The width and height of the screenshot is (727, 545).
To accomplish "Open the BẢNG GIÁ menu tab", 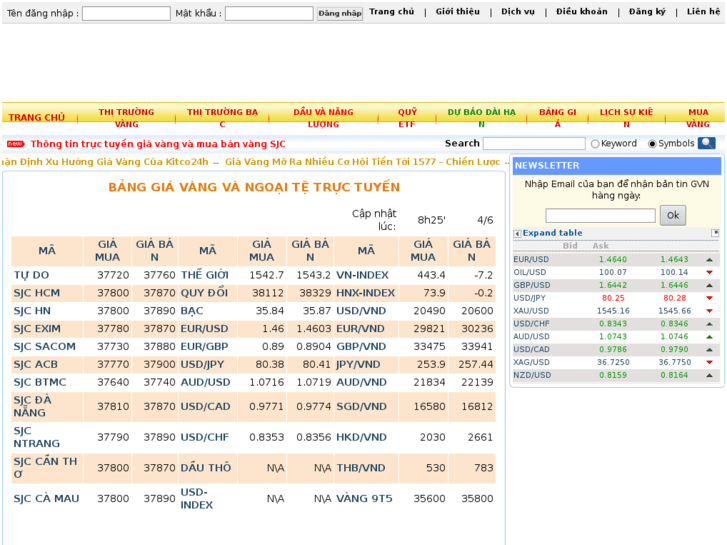I will 557,118.
